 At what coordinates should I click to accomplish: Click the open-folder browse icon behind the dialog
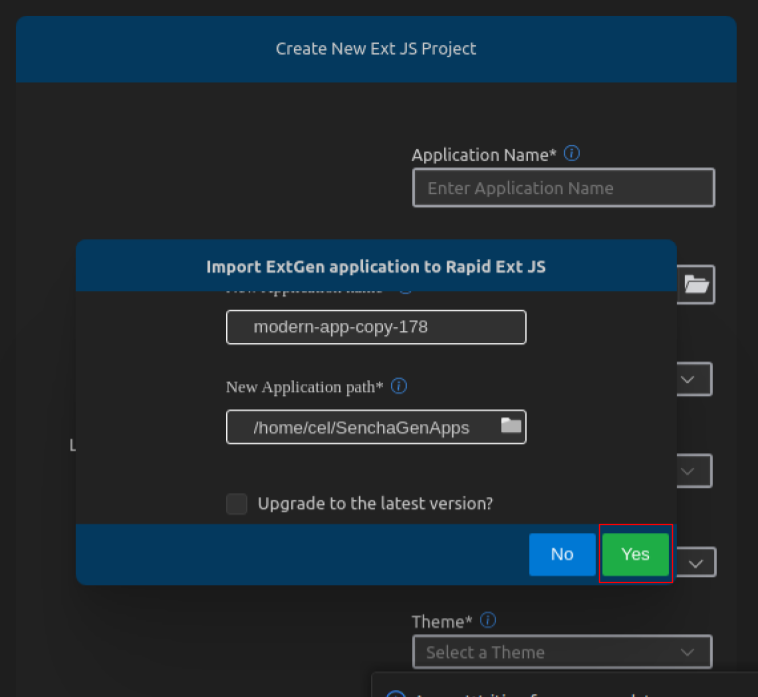click(696, 284)
